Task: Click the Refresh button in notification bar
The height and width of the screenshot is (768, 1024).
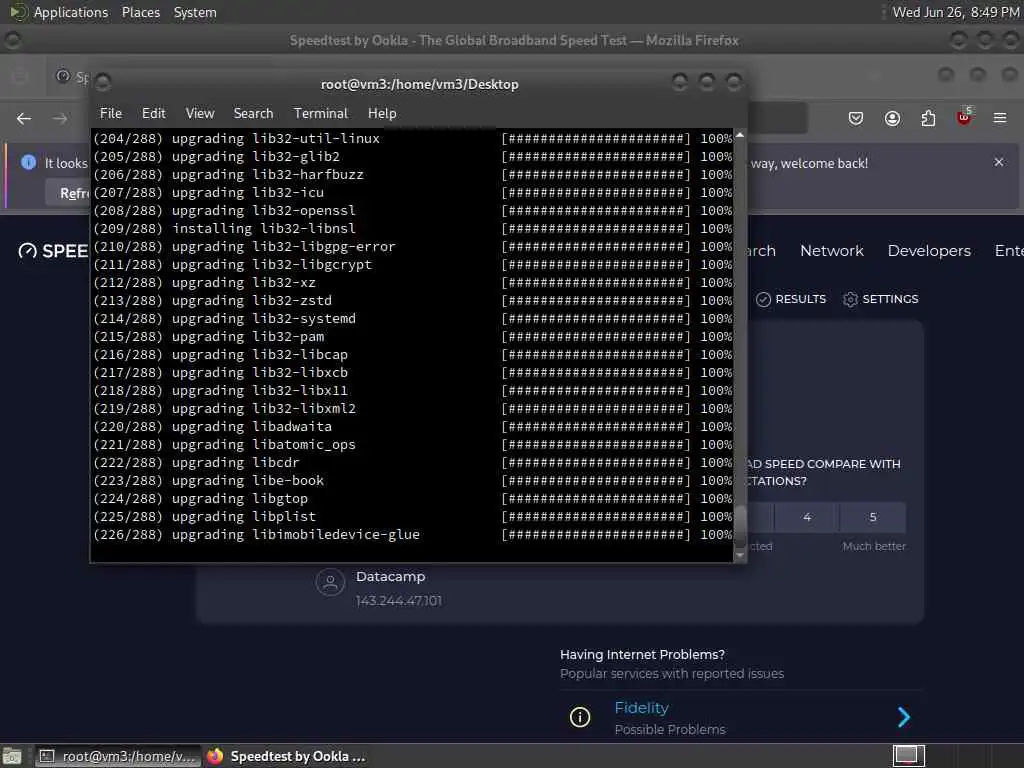Action: coord(68,193)
